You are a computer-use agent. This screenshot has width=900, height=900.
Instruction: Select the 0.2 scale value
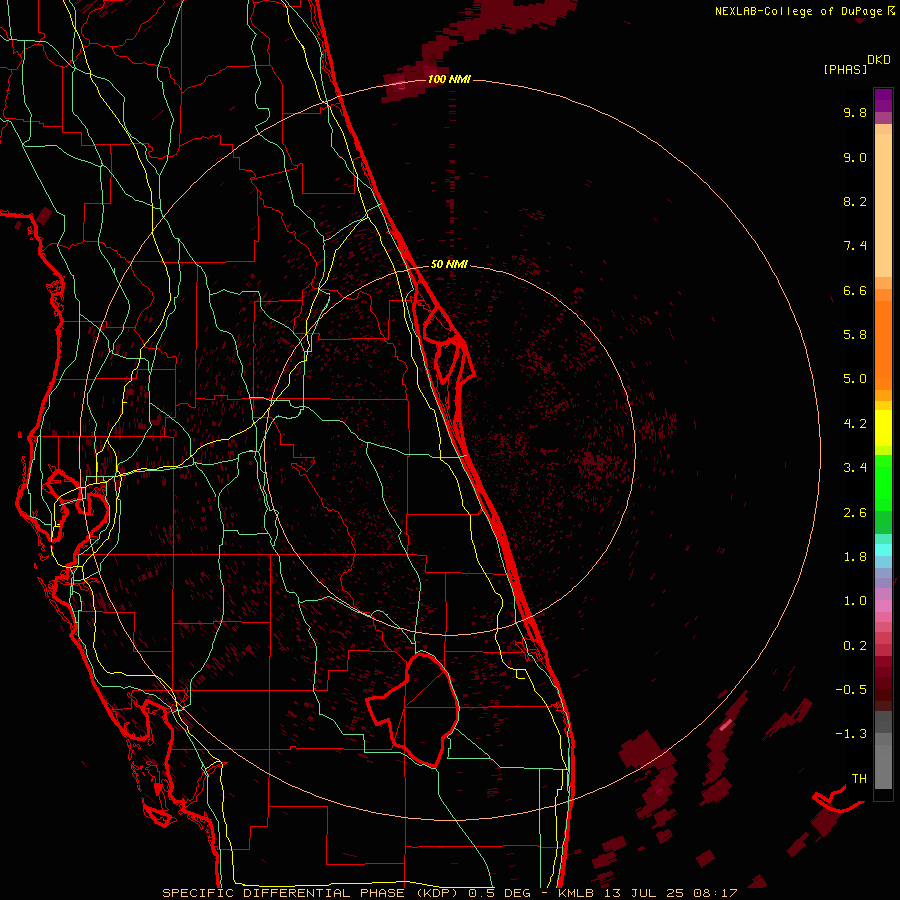click(x=855, y=646)
